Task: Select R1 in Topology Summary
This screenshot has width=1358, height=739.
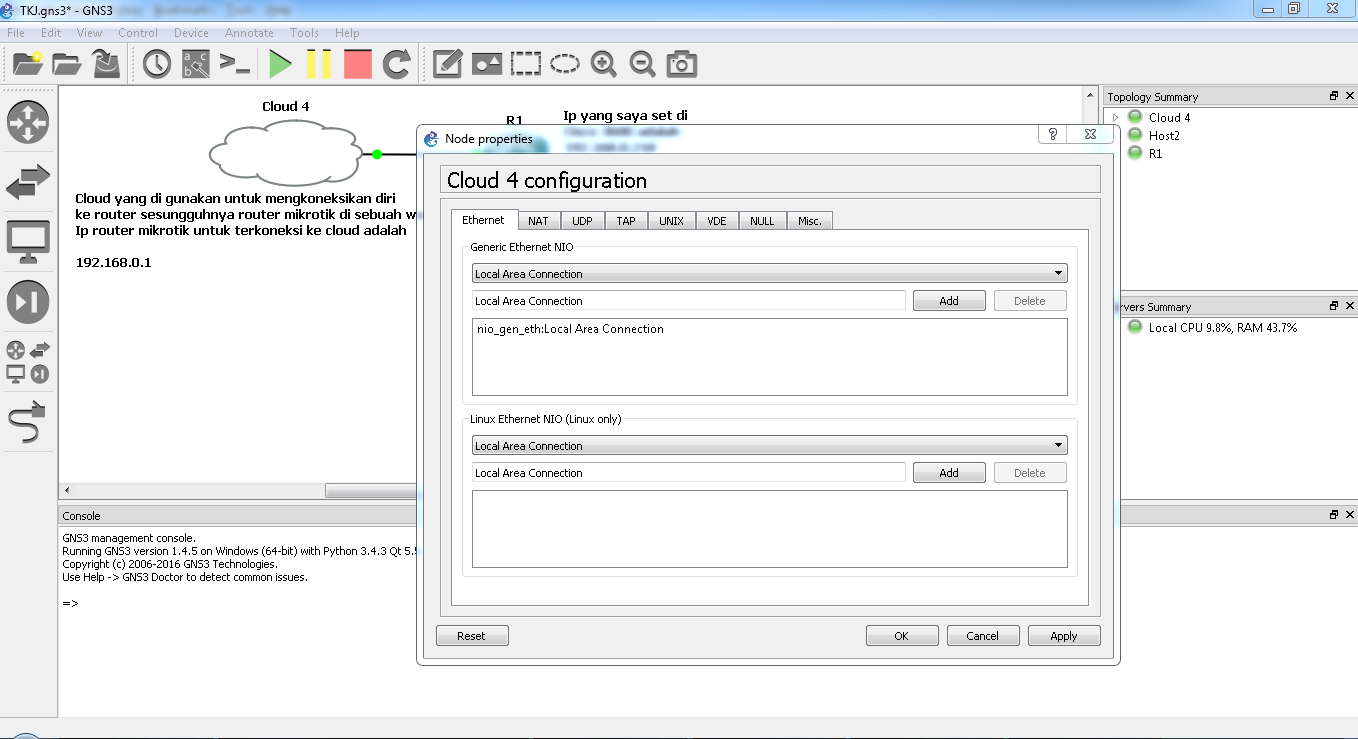Action: (1155, 153)
